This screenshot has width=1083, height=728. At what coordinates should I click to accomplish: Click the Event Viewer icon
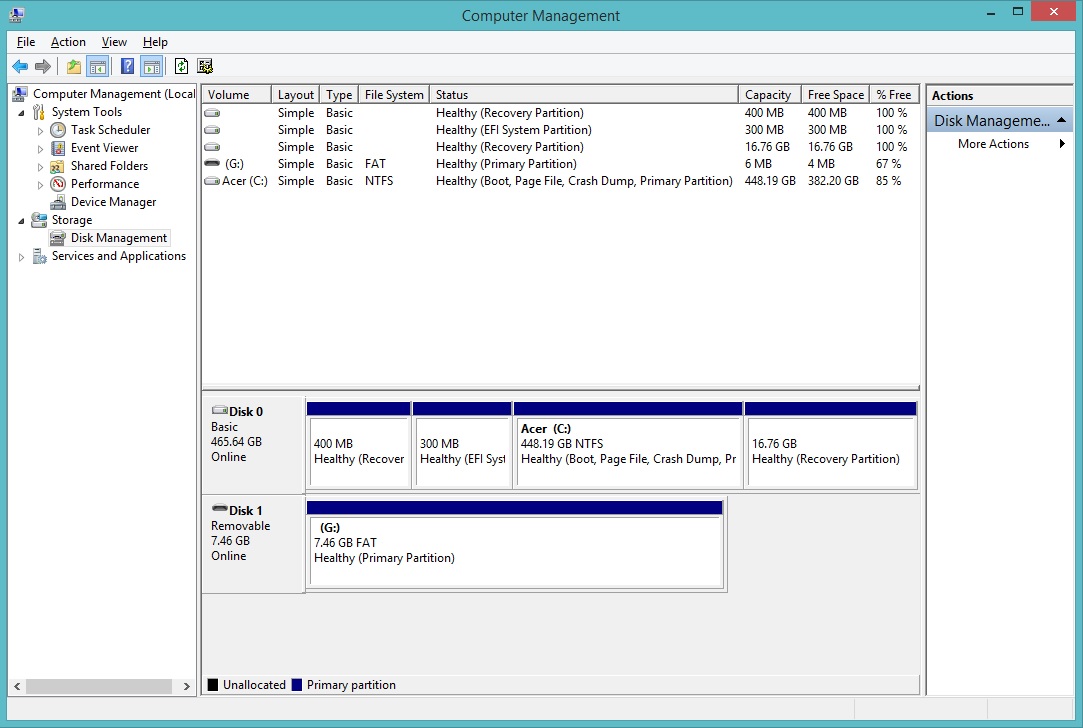(58, 148)
